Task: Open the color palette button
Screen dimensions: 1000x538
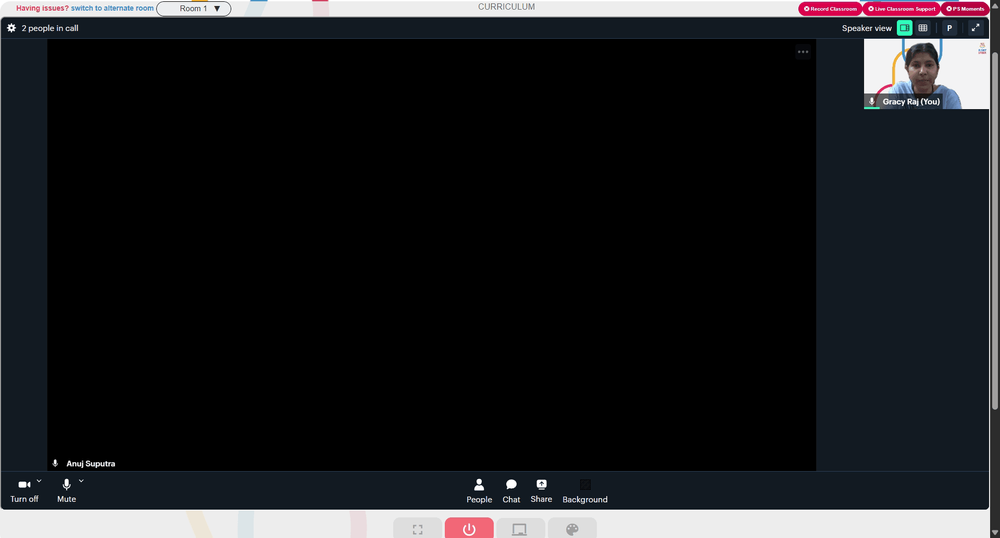Action: tap(572, 528)
